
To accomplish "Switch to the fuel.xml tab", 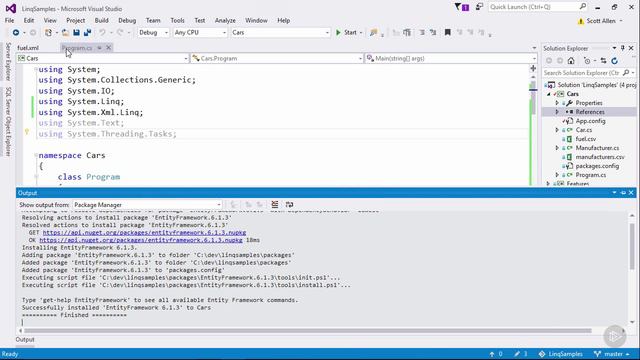I will coord(28,48).
